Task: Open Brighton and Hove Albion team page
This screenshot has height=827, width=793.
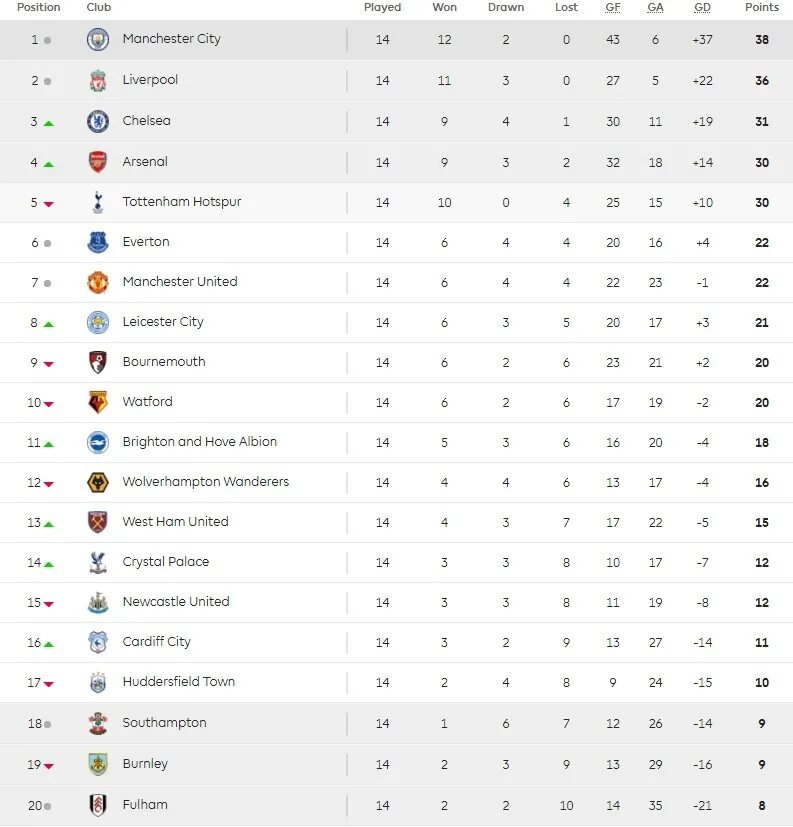Action: pos(200,442)
